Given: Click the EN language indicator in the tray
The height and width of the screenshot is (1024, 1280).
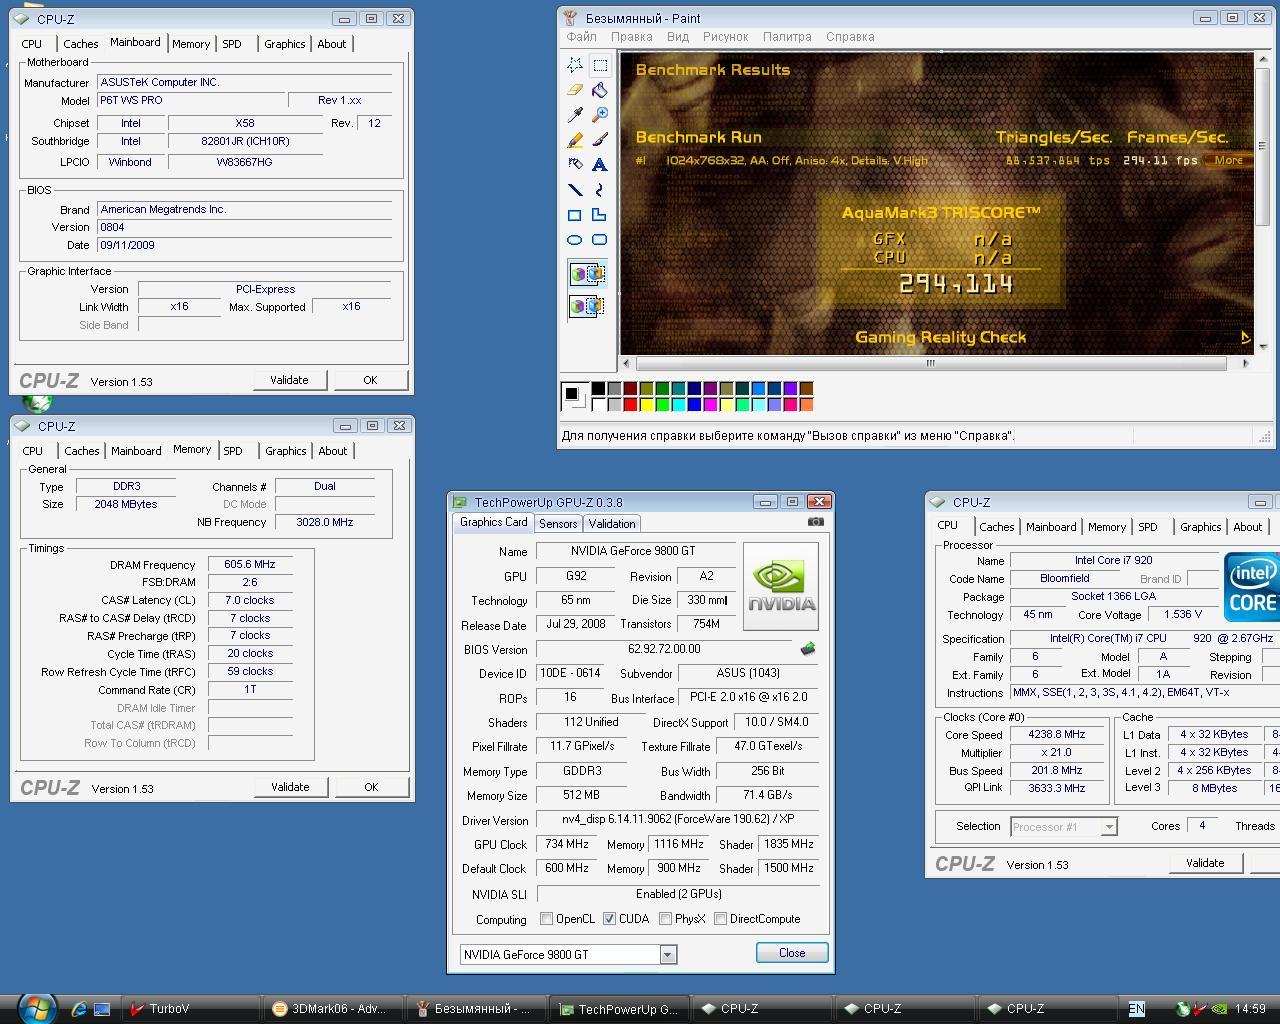Looking at the screenshot, I should [x=1137, y=1009].
